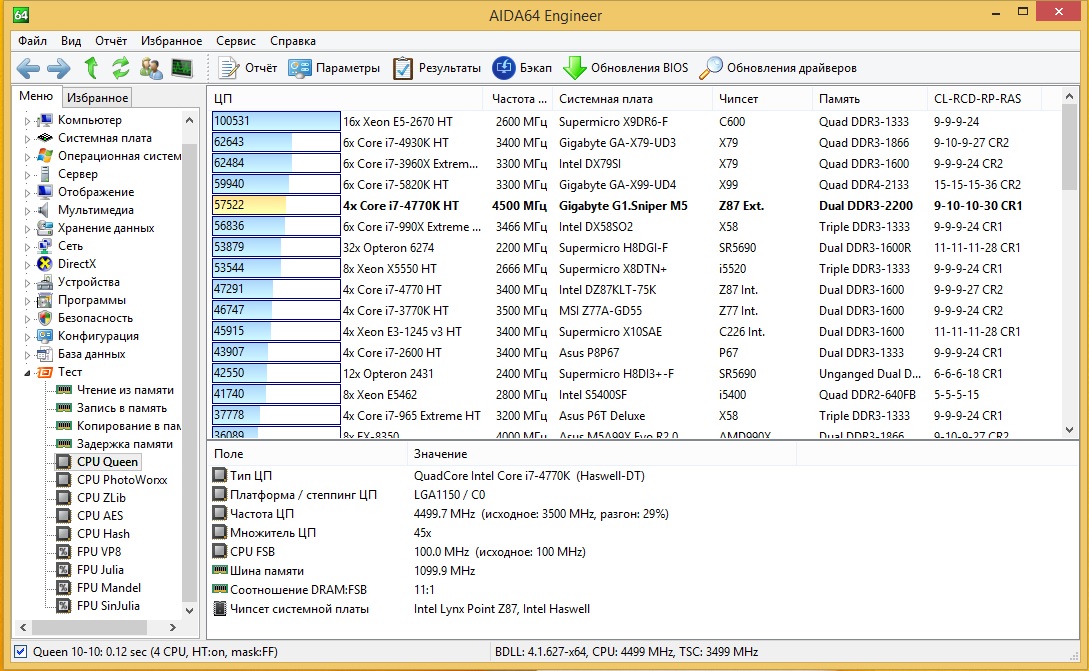Click the green Up arrow icon
Image resolution: width=1089 pixels, height=671 pixels.
91,67
